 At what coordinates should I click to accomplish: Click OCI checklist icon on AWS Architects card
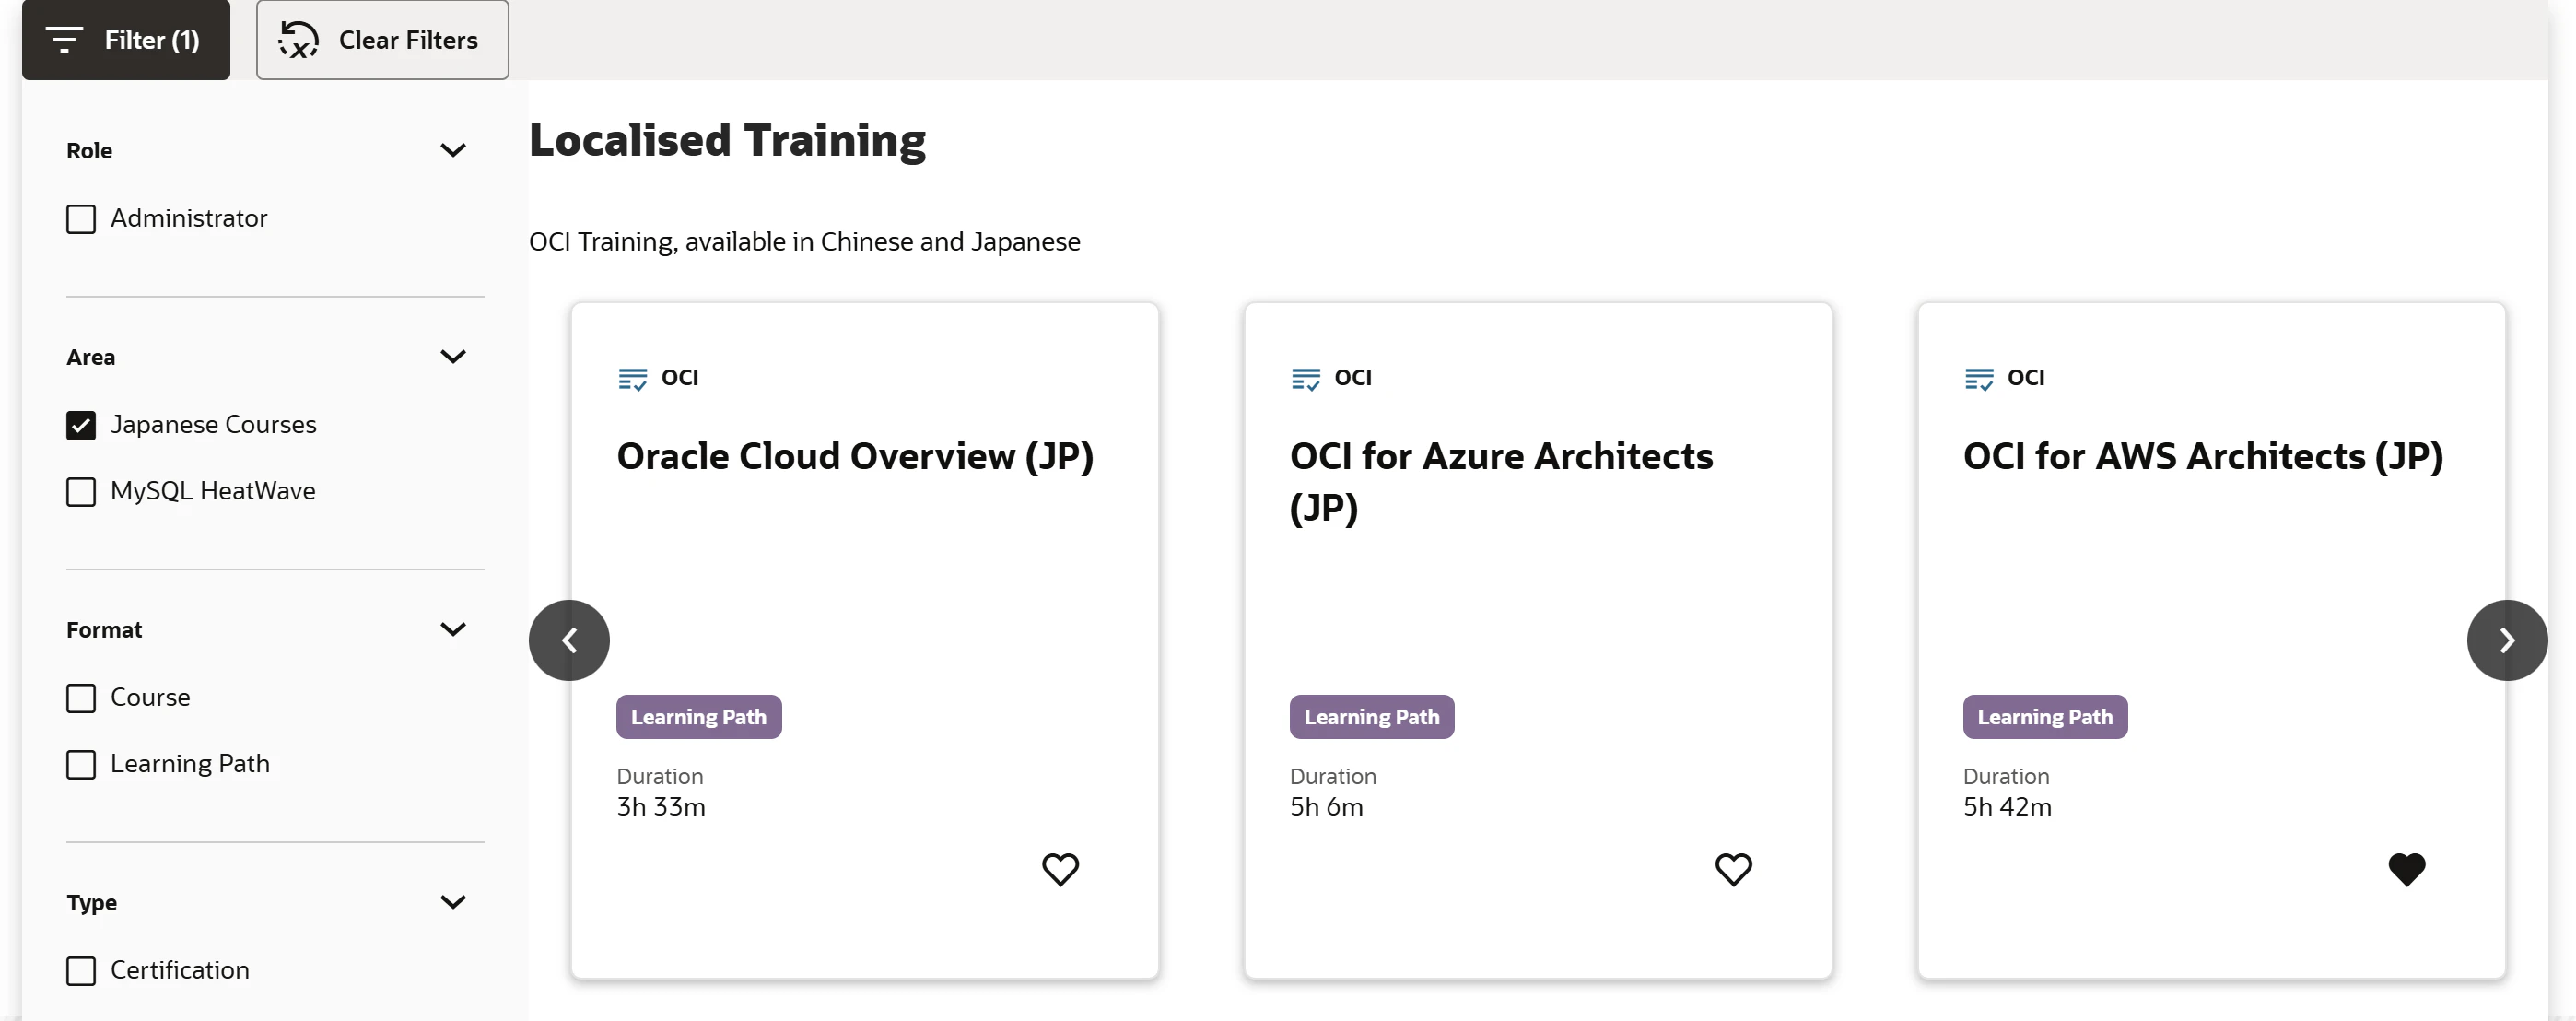1978,379
